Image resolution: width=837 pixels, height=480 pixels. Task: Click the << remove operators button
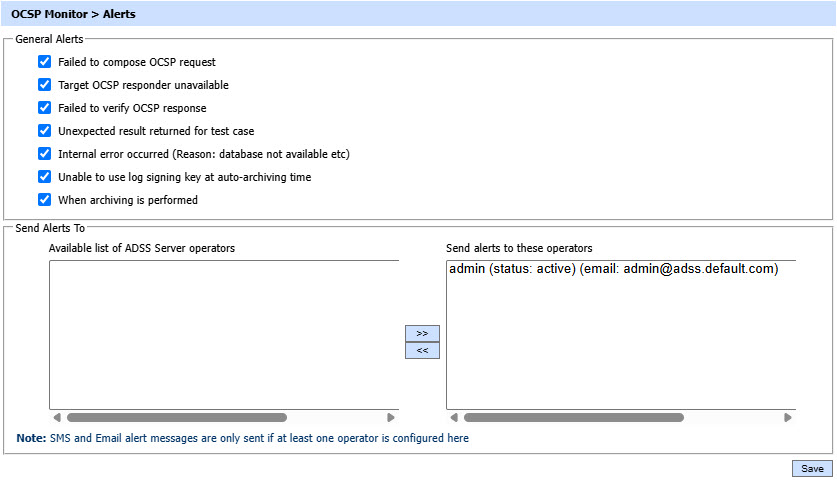click(x=422, y=351)
